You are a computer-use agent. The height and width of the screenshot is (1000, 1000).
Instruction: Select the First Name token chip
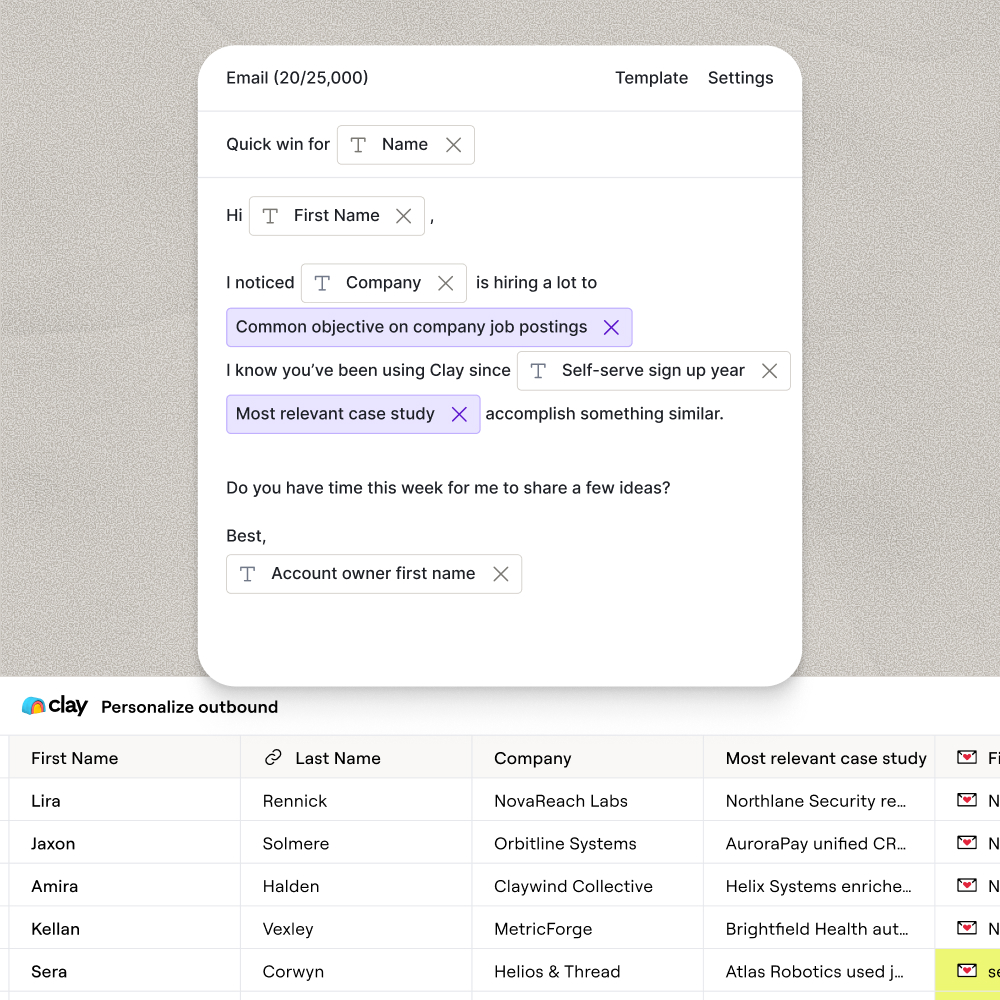point(337,216)
